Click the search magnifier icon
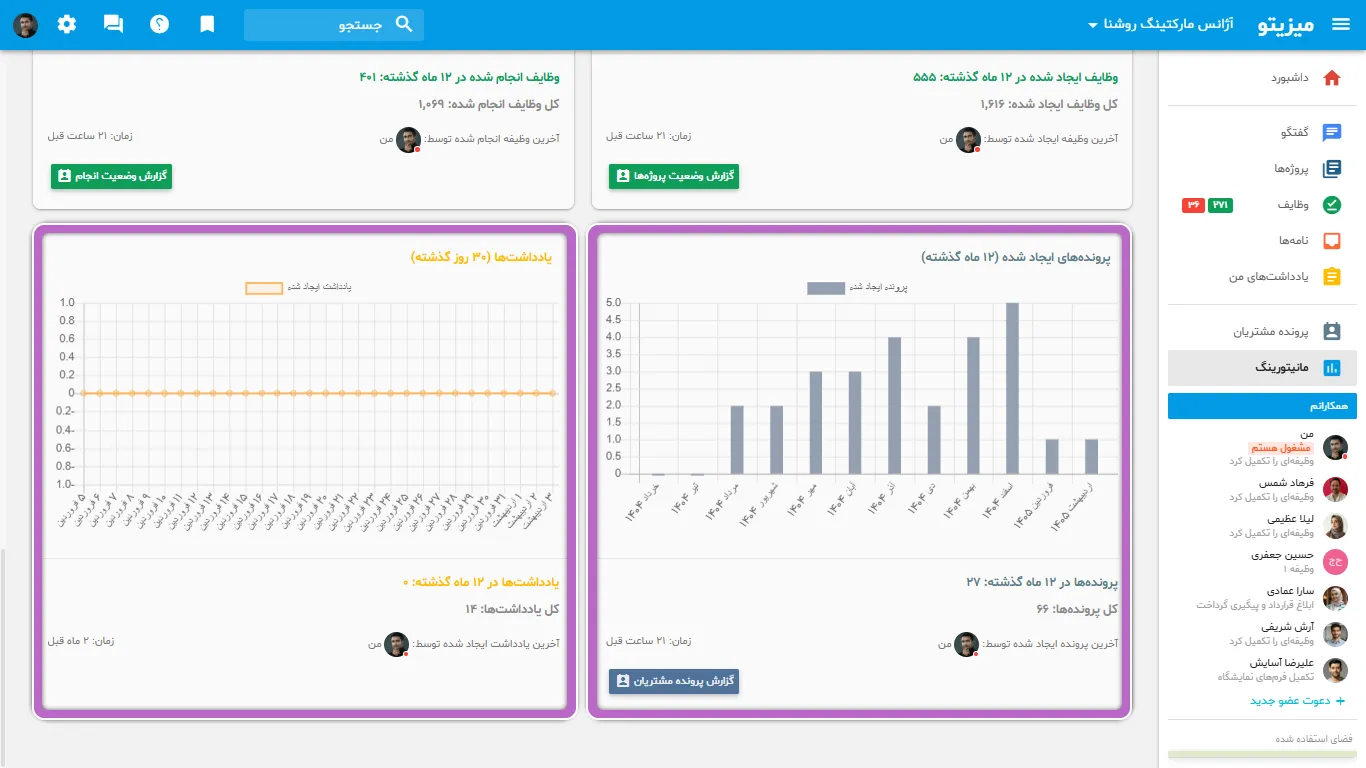This screenshot has width=1366, height=768. tap(404, 24)
